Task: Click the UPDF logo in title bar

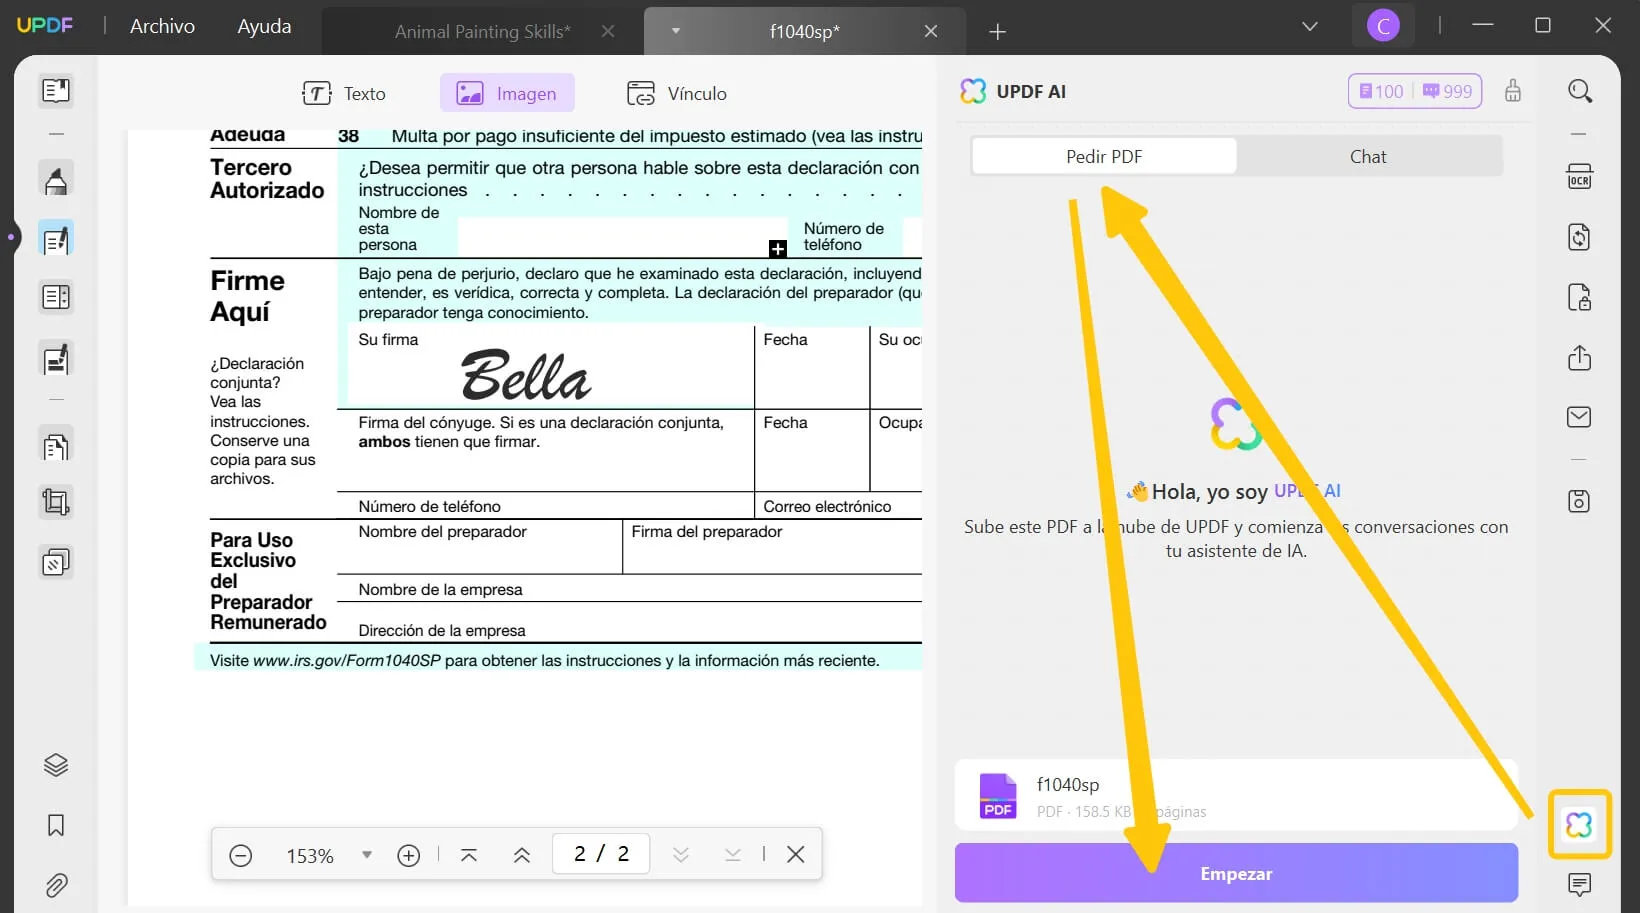Action: 45,25
